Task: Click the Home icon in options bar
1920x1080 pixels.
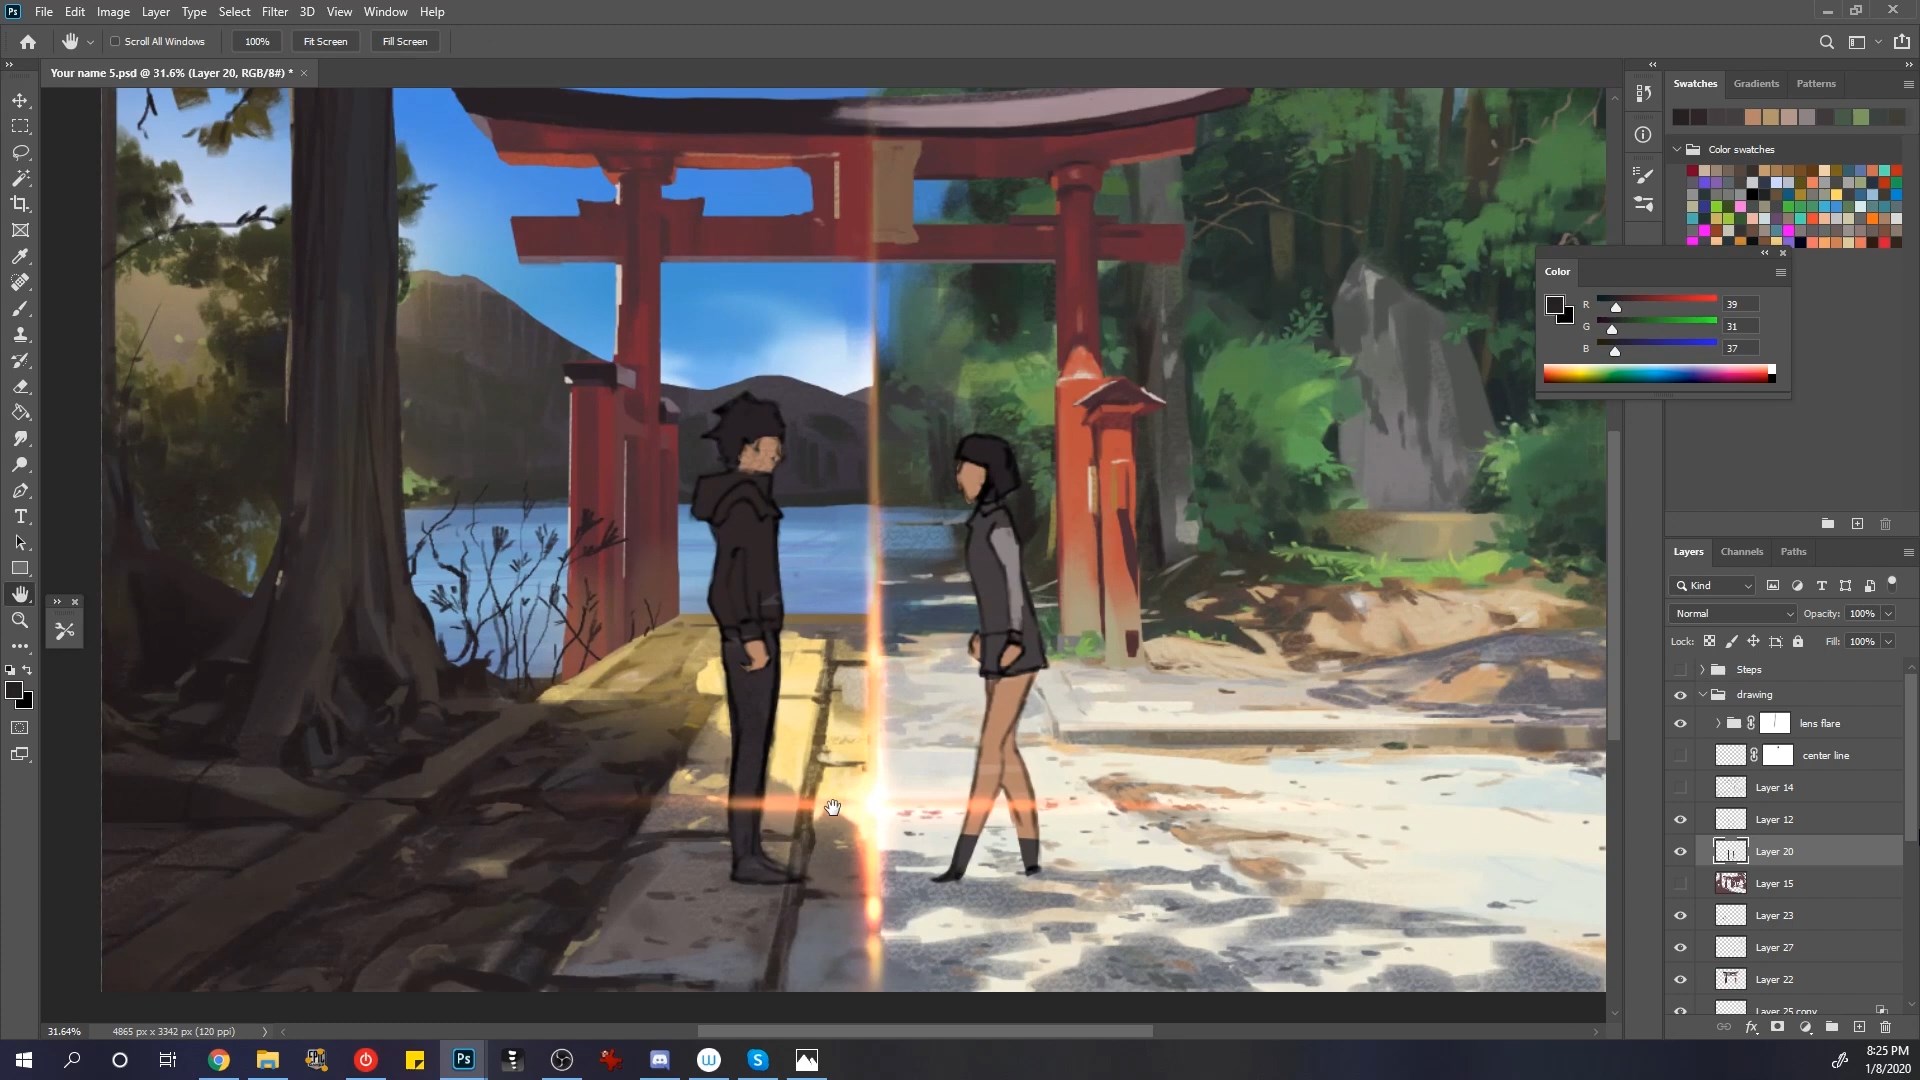Action: coord(28,42)
